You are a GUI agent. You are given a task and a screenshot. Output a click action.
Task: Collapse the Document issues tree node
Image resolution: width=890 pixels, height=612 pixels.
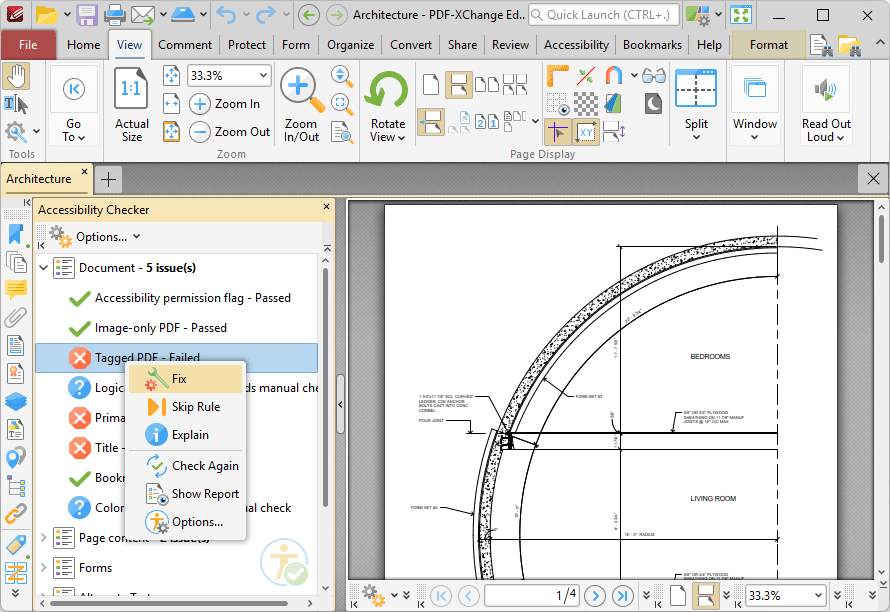coord(44,267)
